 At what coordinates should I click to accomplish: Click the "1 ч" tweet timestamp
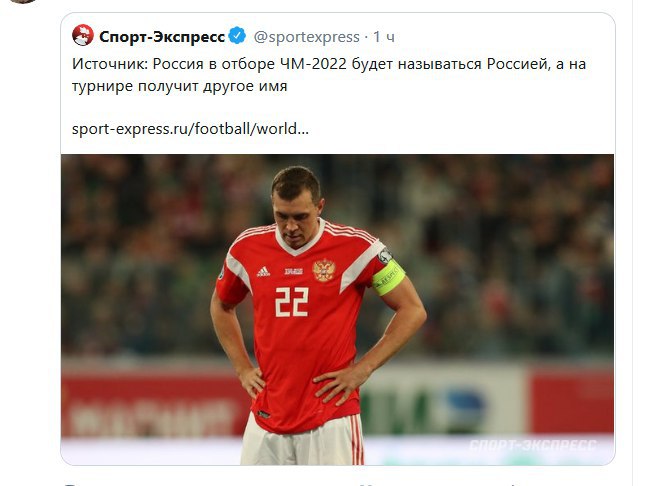pos(384,37)
